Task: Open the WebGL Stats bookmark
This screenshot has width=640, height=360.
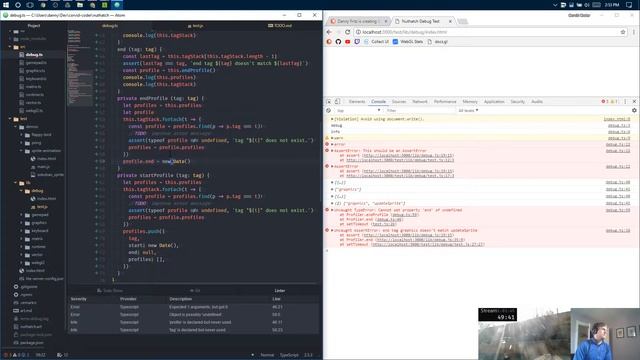Action: (x=407, y=42)
